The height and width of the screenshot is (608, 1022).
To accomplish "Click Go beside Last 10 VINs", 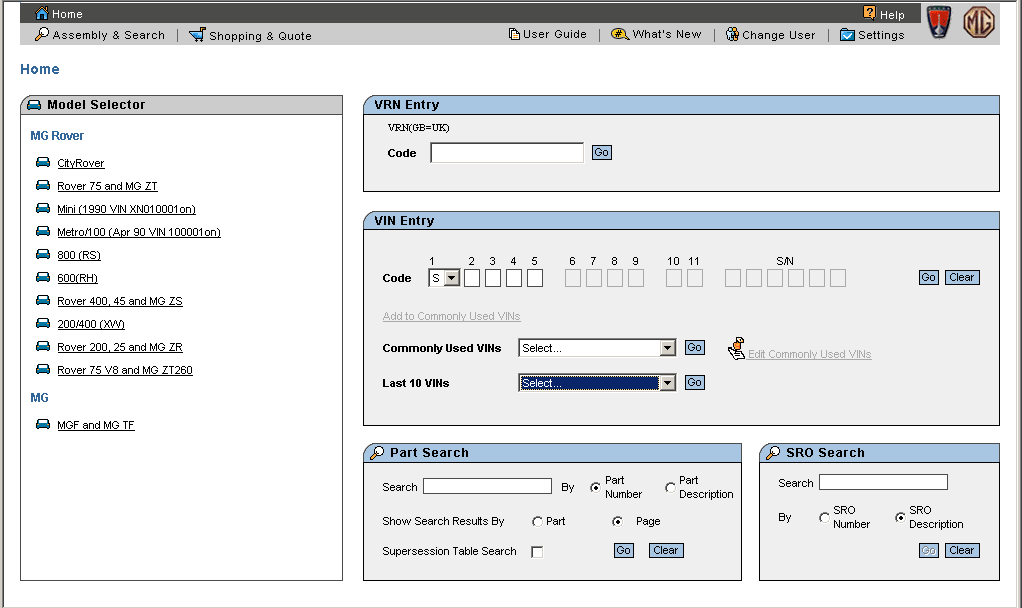I will (x=695, y=382).
